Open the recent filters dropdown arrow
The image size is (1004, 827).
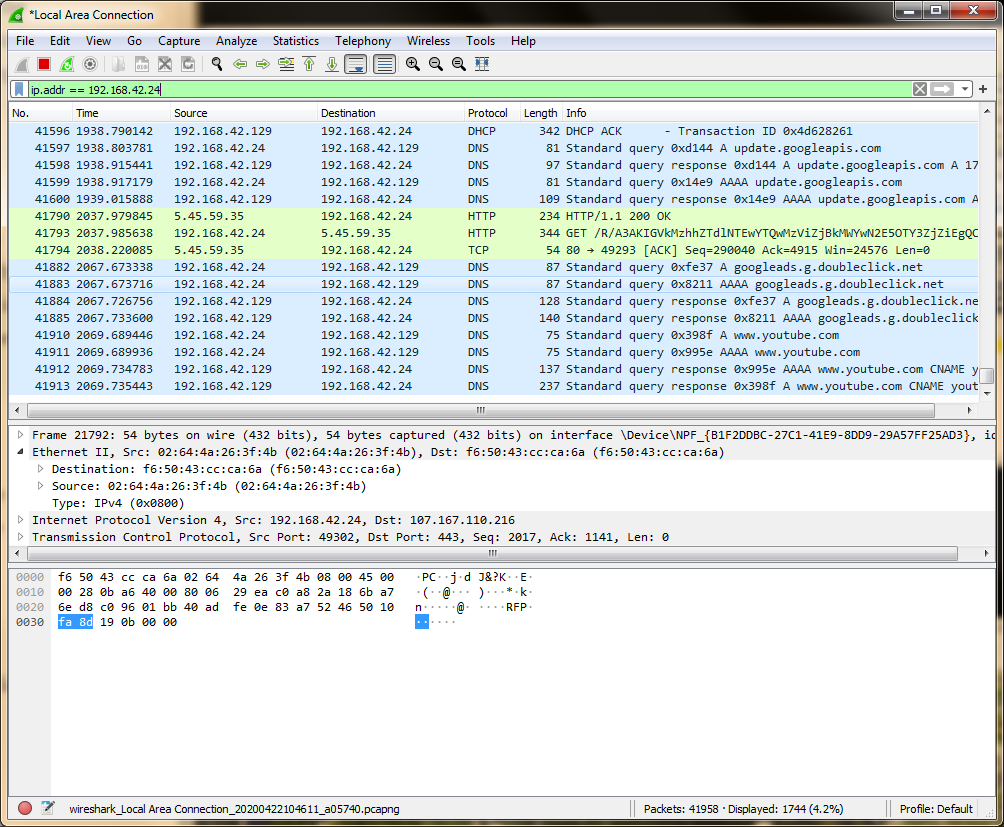964,90
